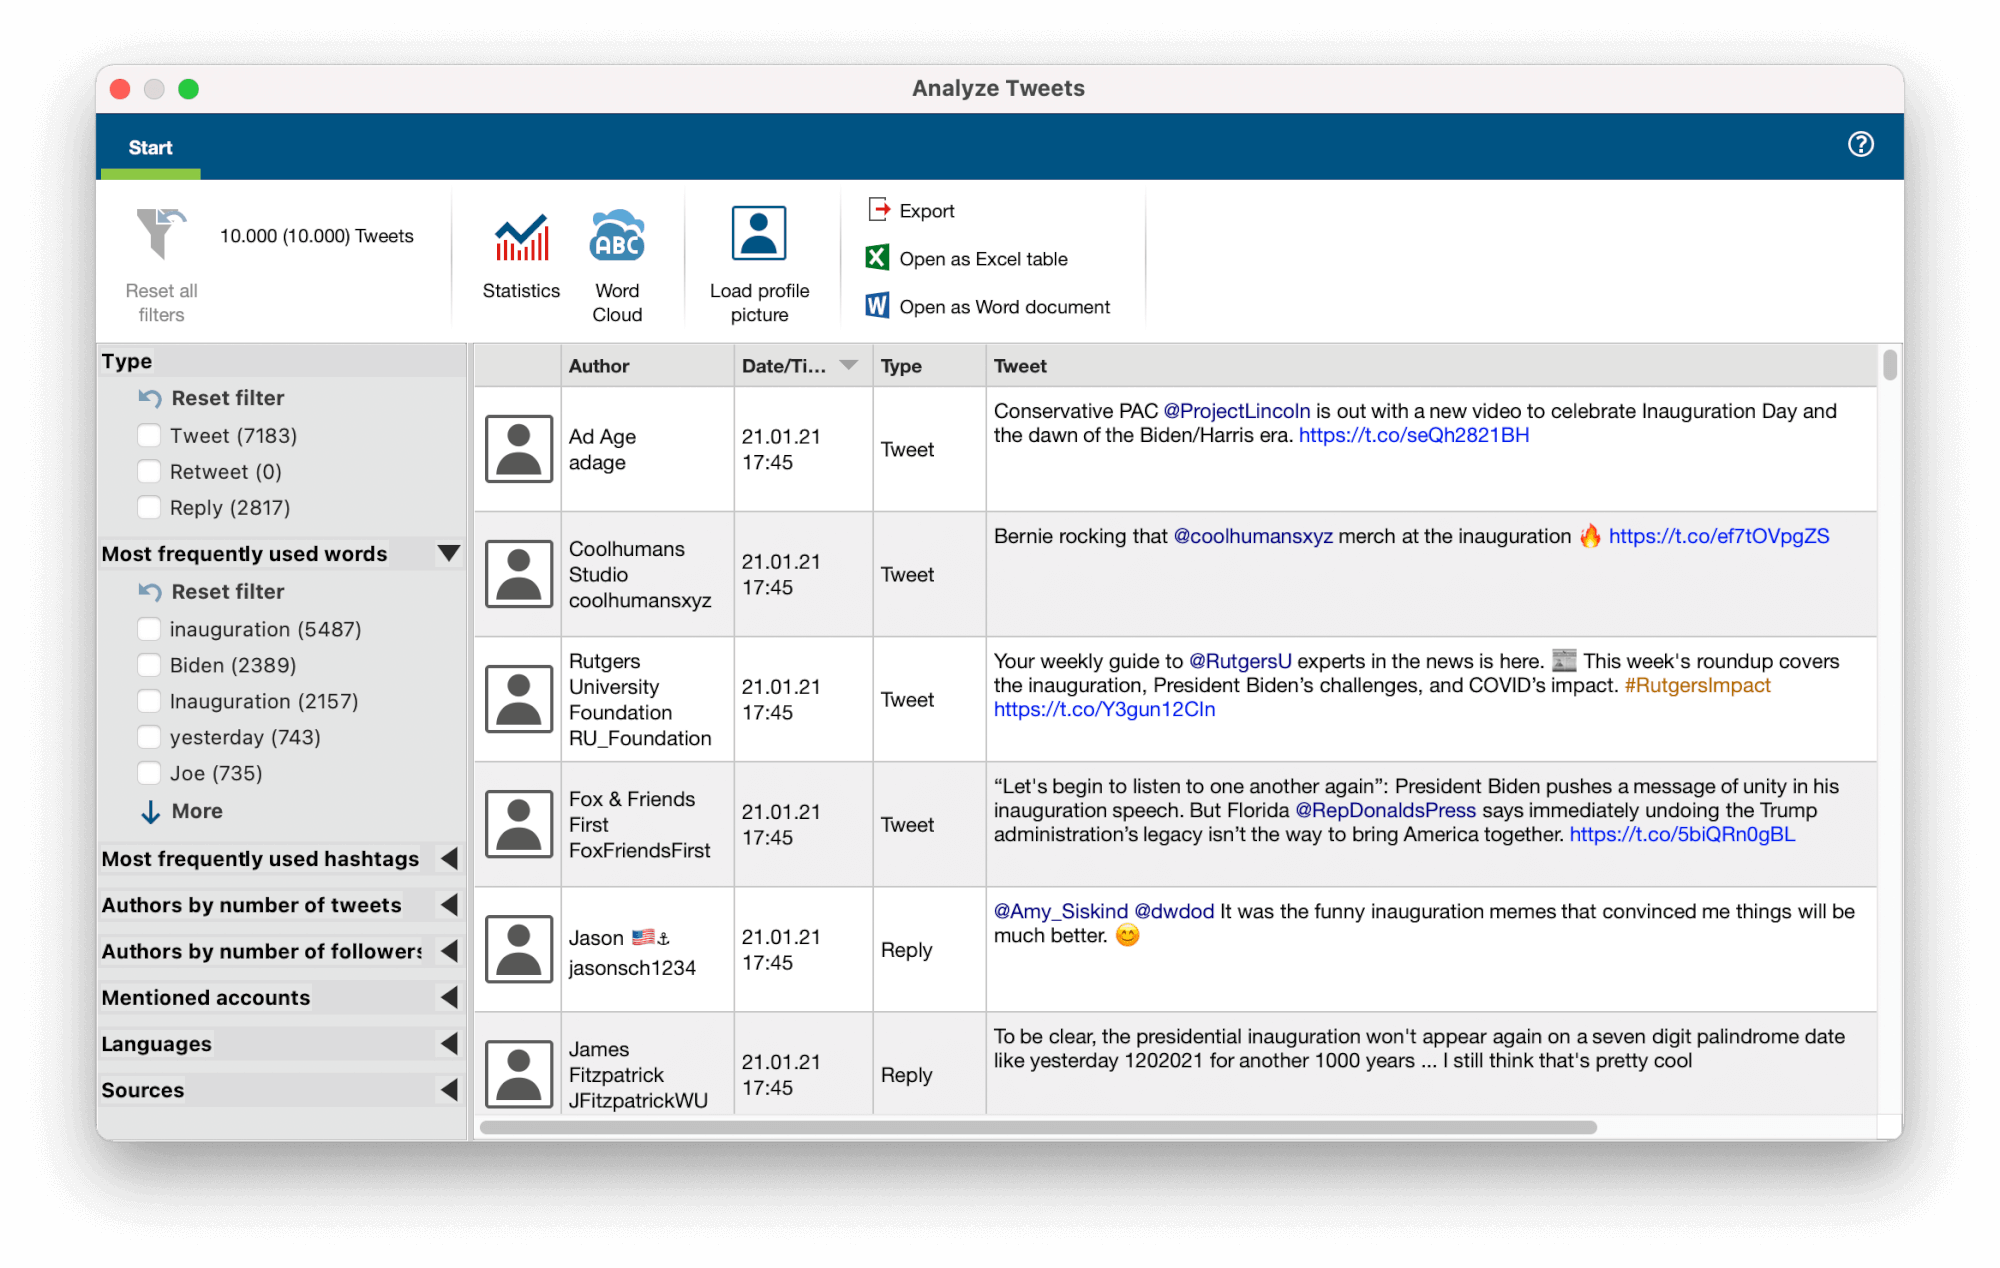Viewport: 2000px width, 1268px height.
Task: Expand the Languages section
Action: (x=450, y=1043)
